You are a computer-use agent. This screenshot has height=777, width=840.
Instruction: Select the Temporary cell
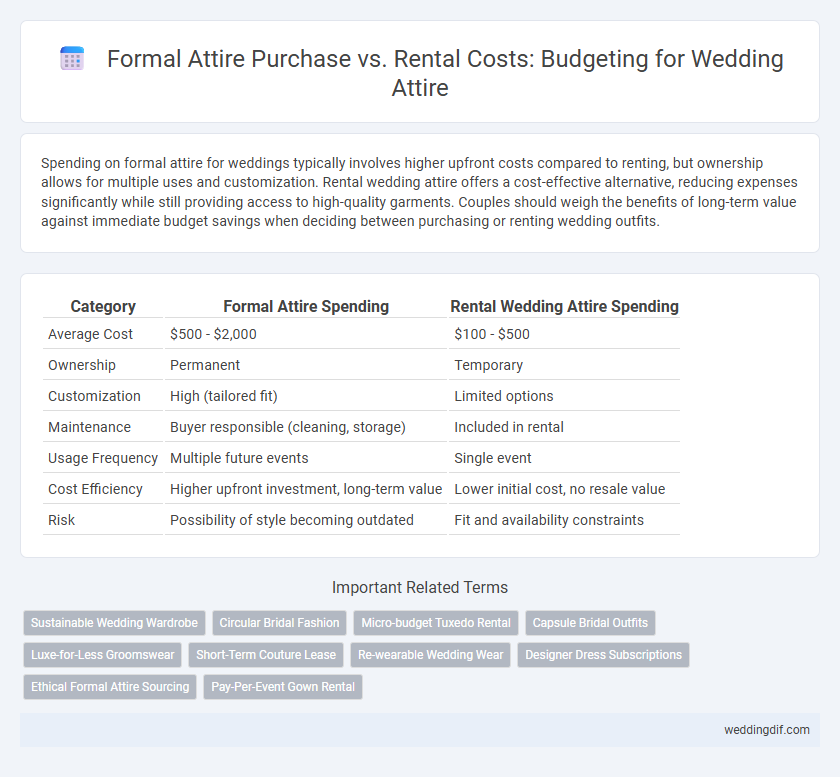tap(564, 365)
